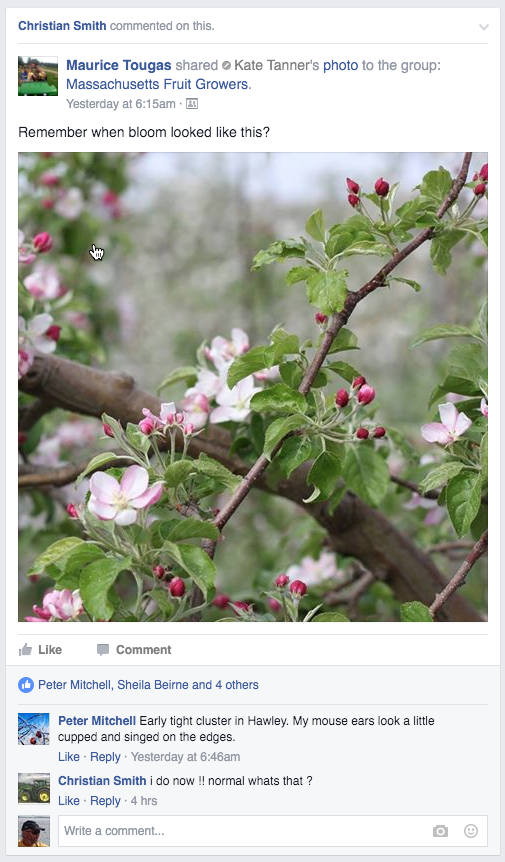Open Maurice Tougas profile name link

pos(119,65)
